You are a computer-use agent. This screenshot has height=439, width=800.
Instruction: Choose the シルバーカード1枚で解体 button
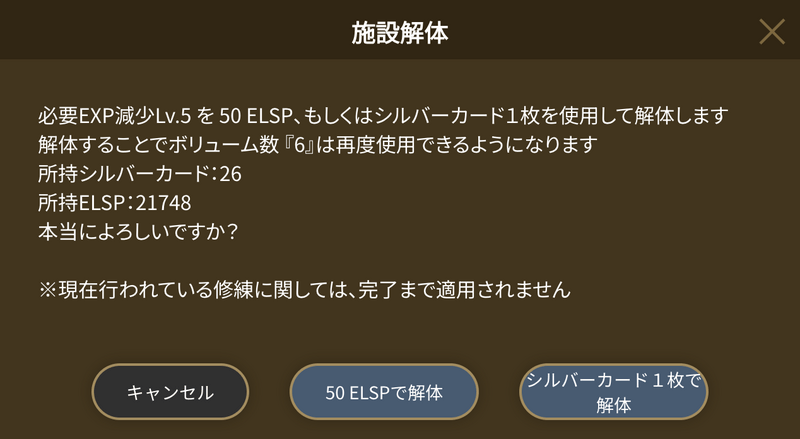(613, 391)
